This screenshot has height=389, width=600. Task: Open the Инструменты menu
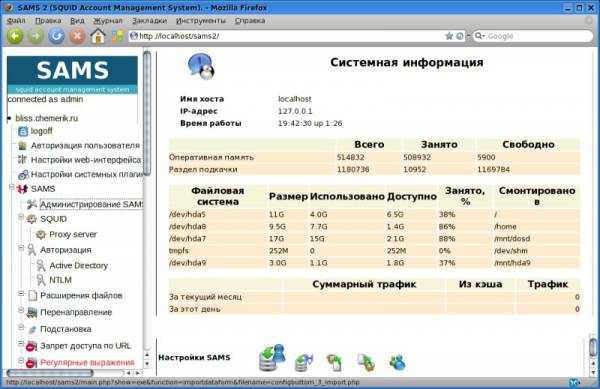tap(201, 21)
